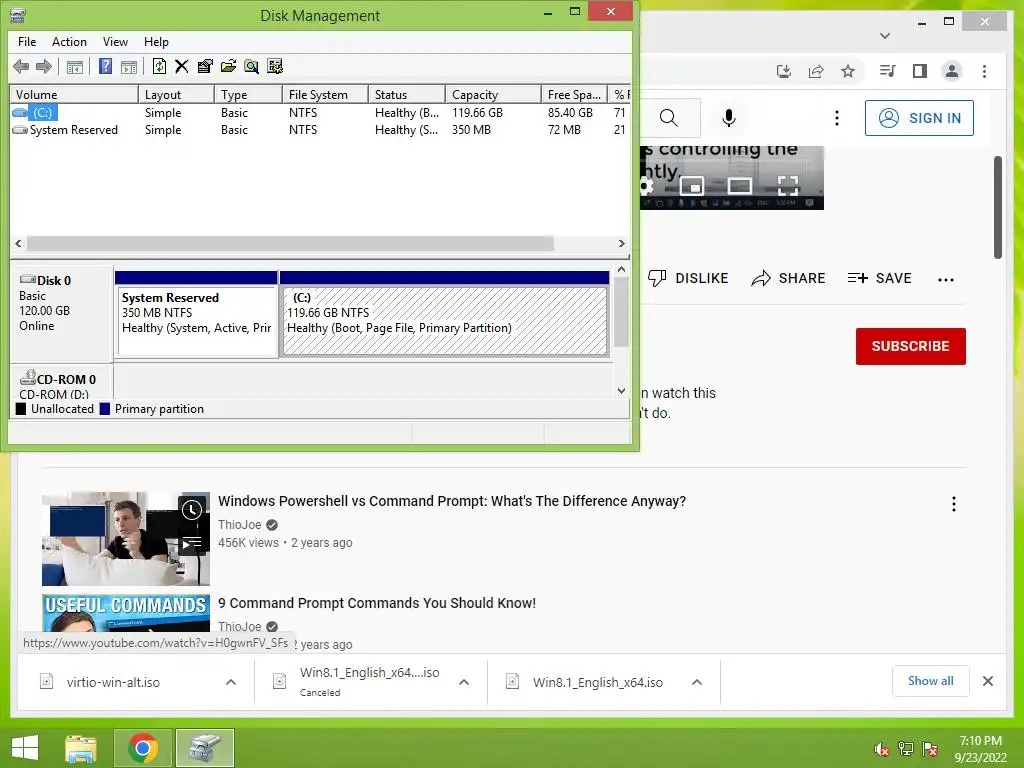Viewport: 1024px width, 768px height.
Task: Select the (C:) volume row in the list
Action: [320, 112]
